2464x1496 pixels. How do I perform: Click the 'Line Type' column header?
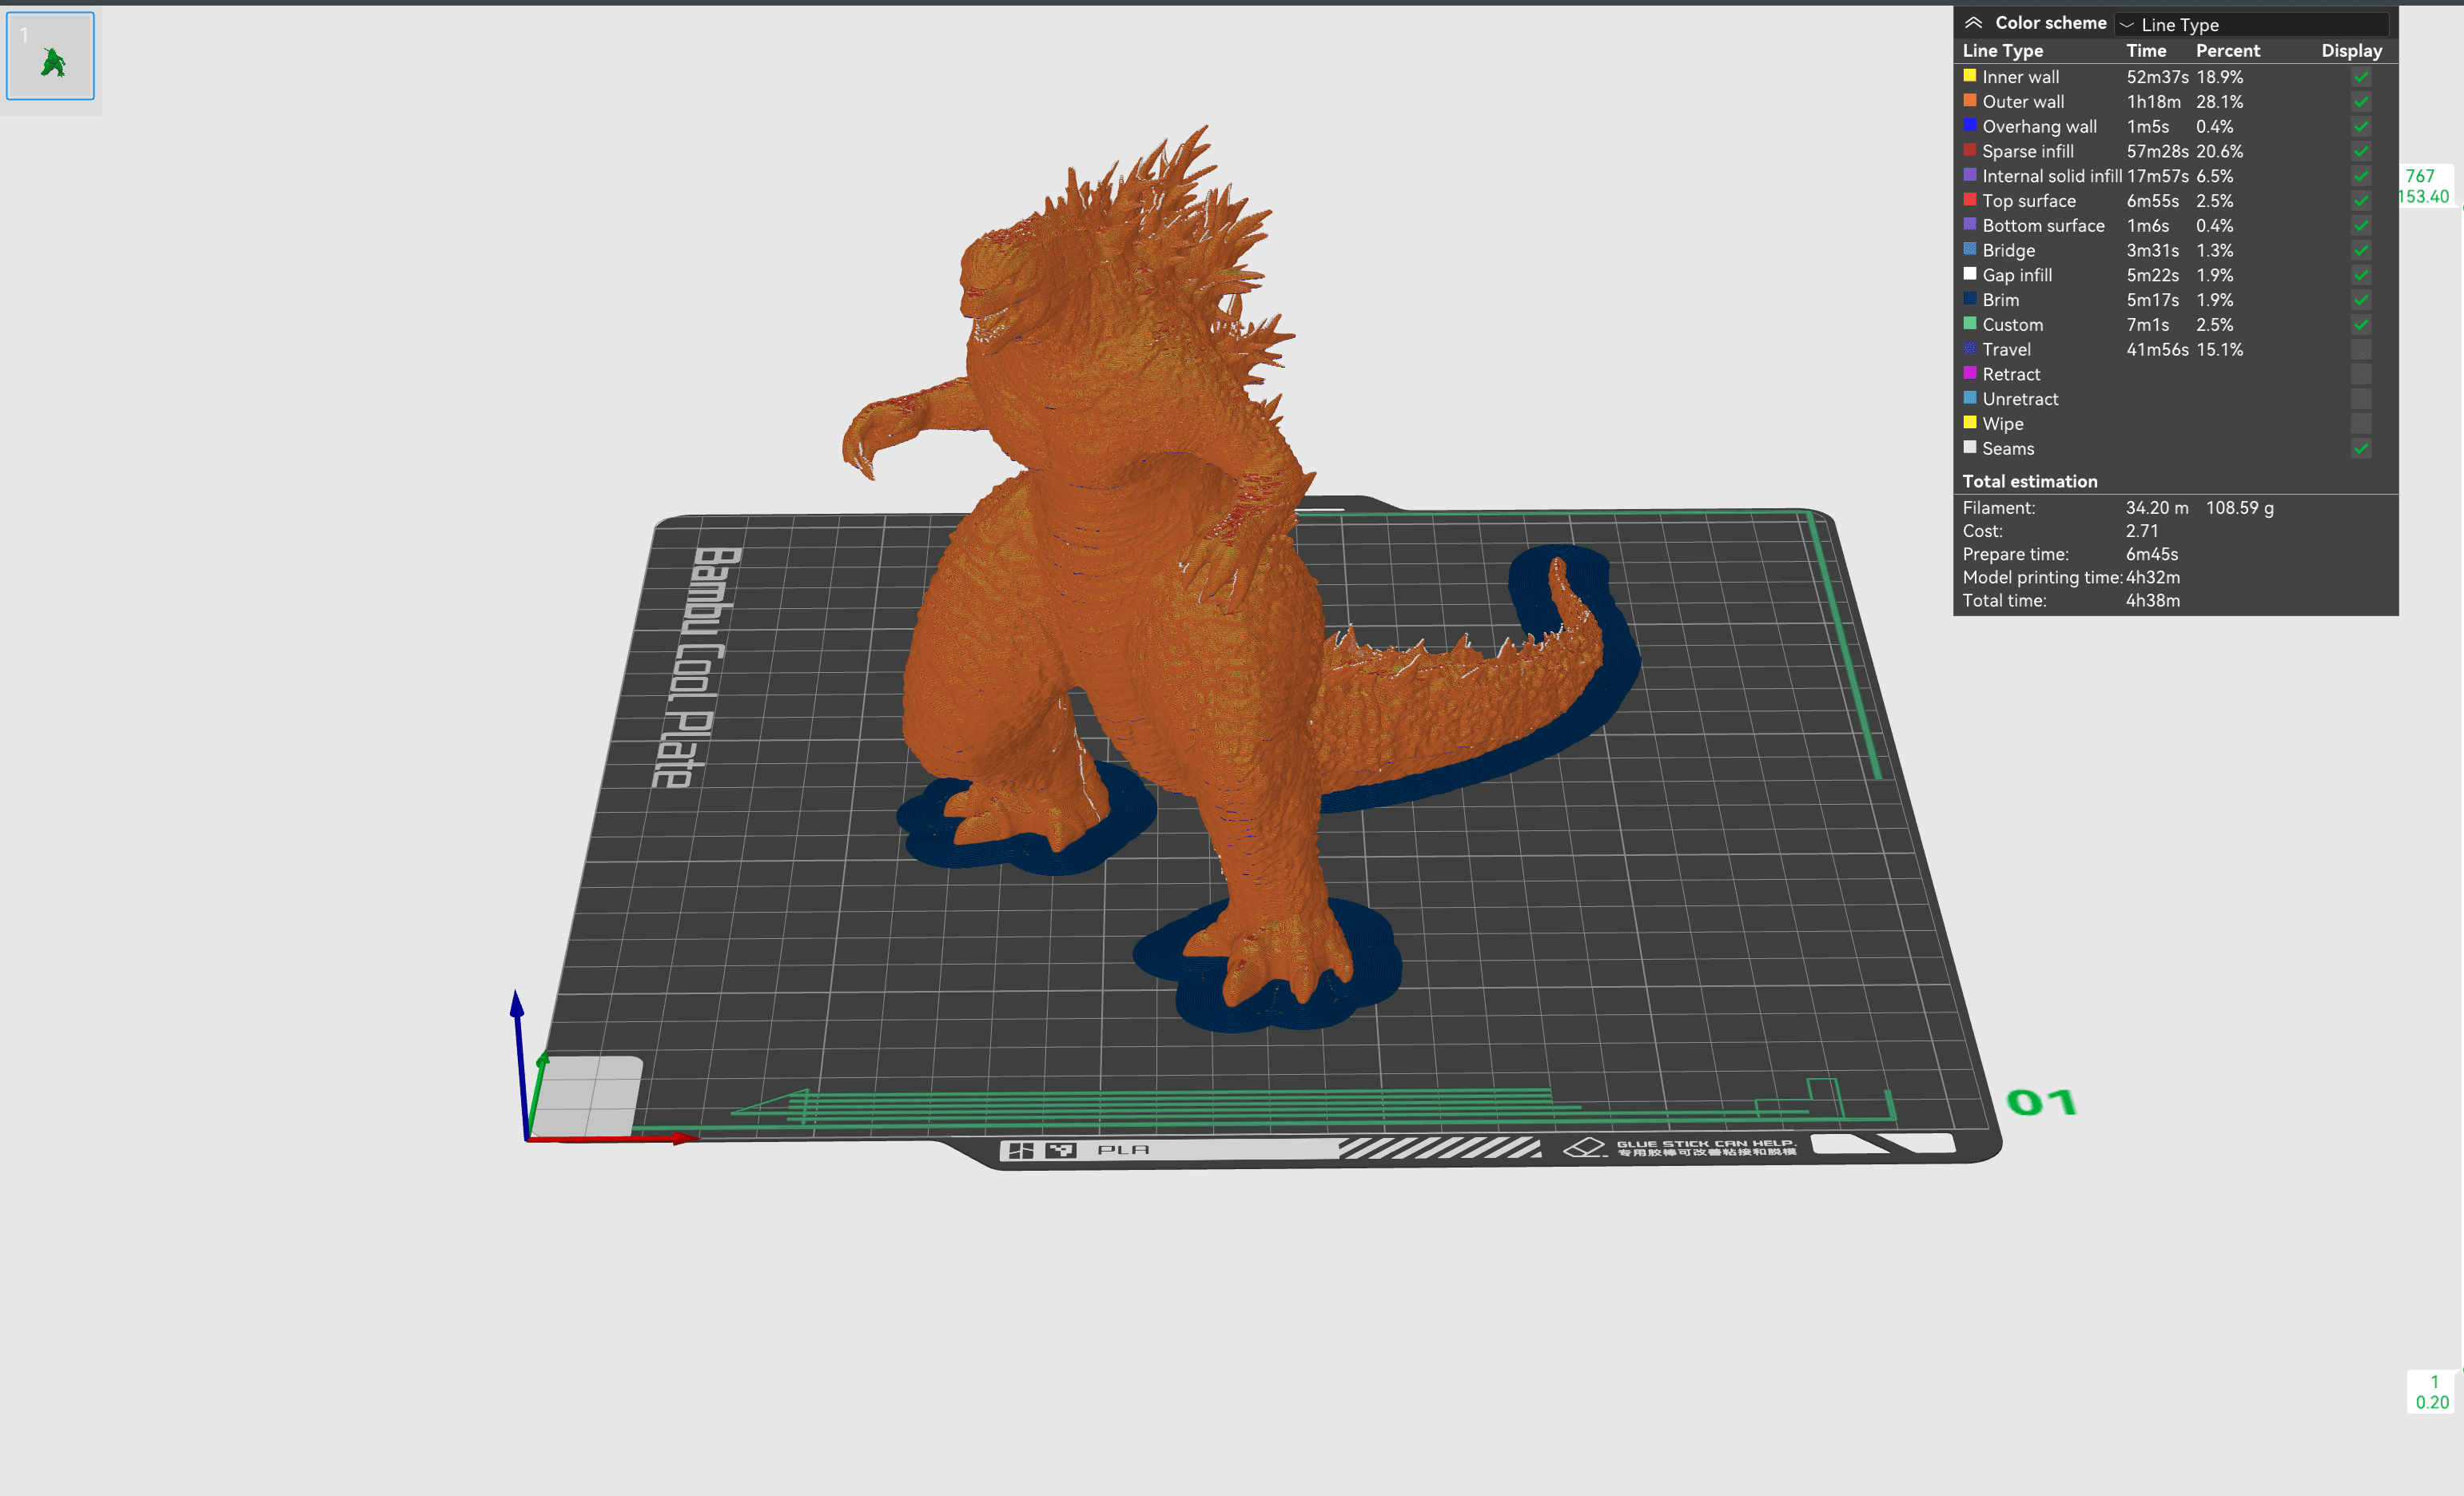coord(2002,51)
